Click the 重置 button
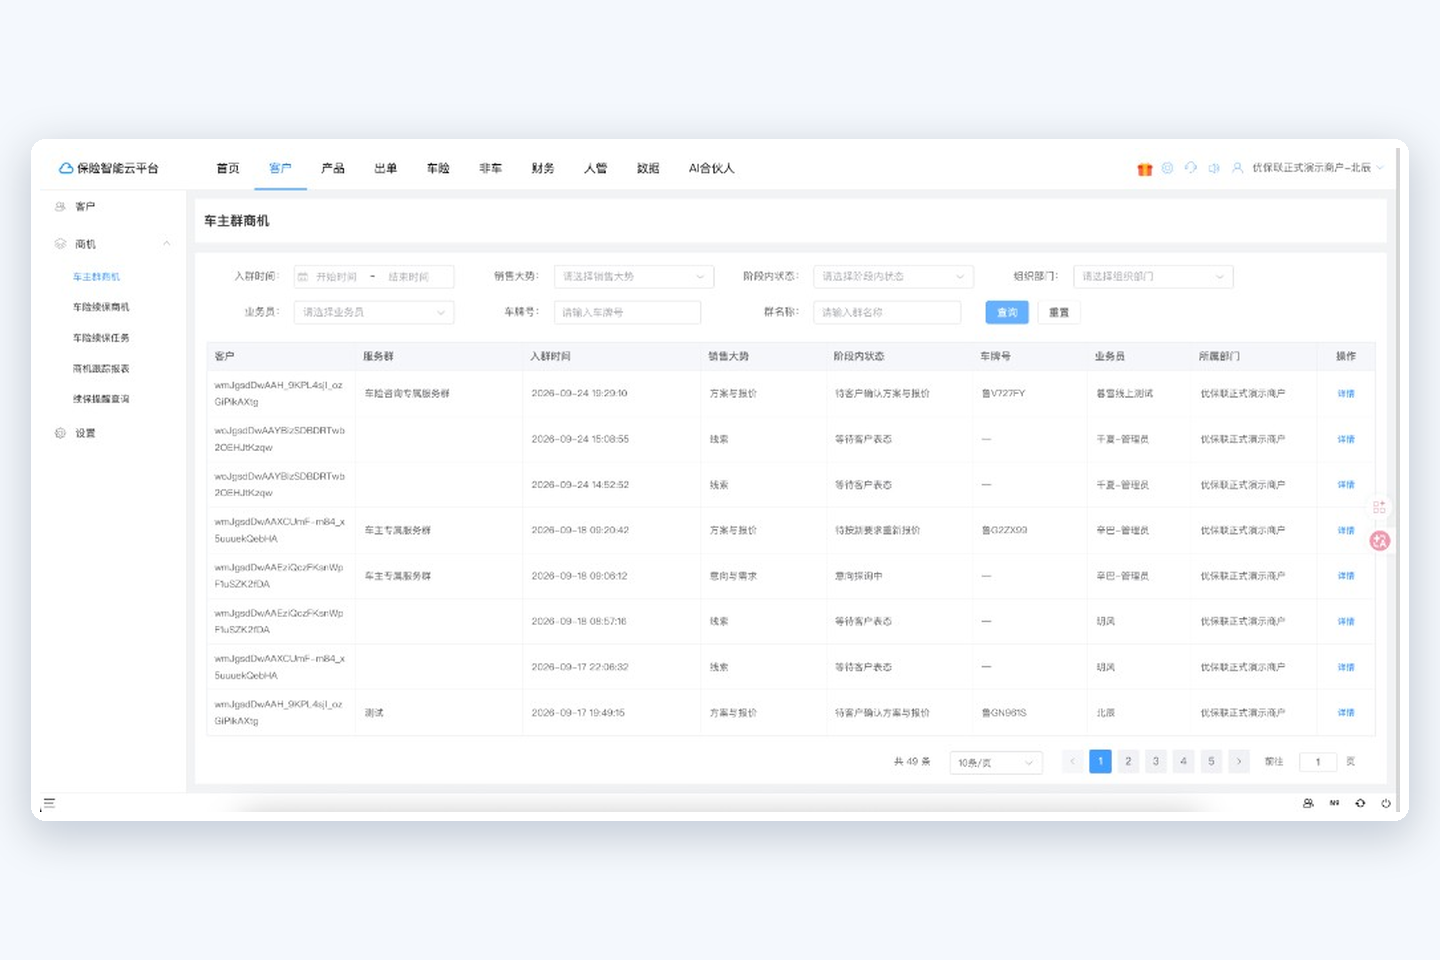 (x=1059, y=313)
